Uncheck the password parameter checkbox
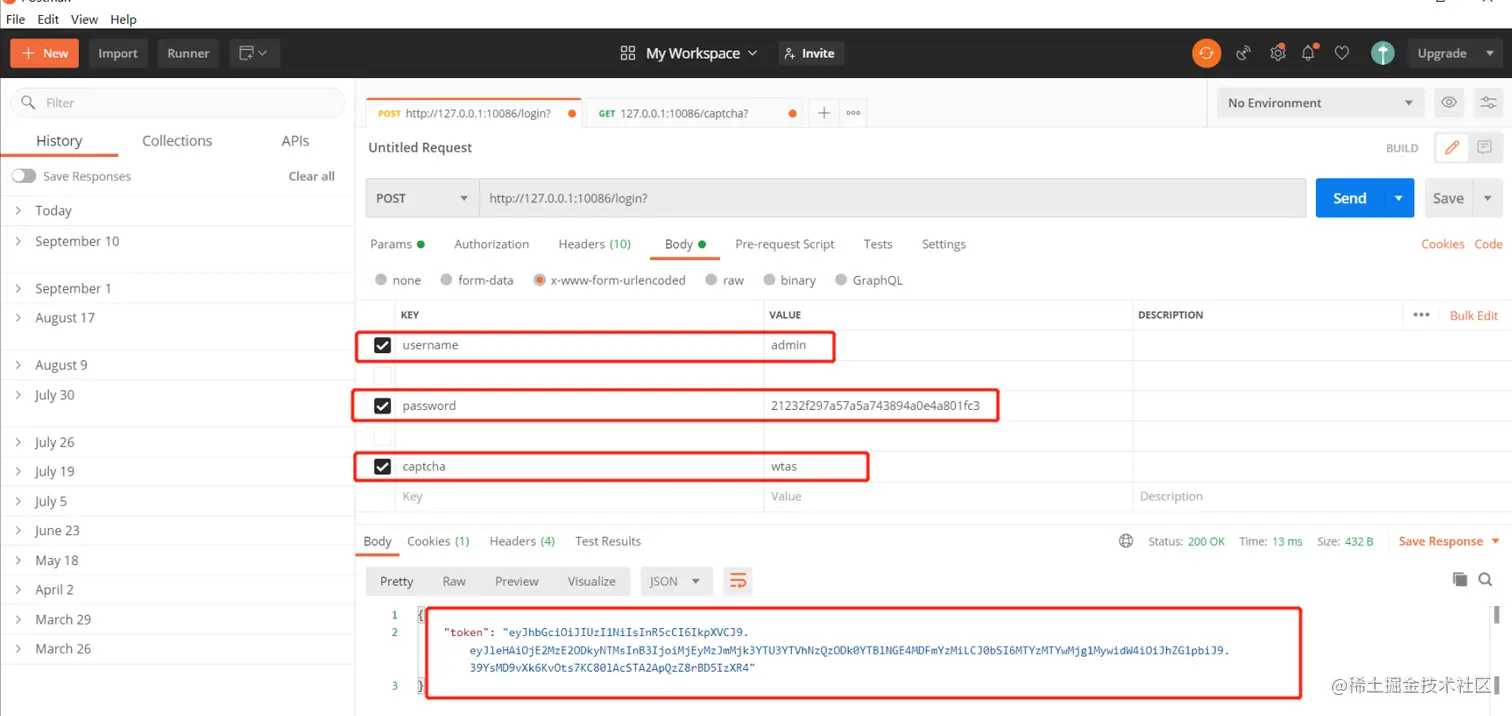 [382, 406]
